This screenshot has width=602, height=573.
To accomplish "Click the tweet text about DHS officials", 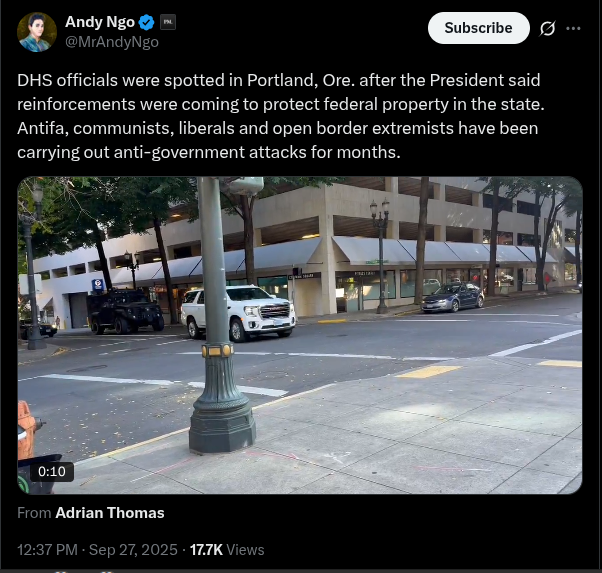I will coord(281,116).
